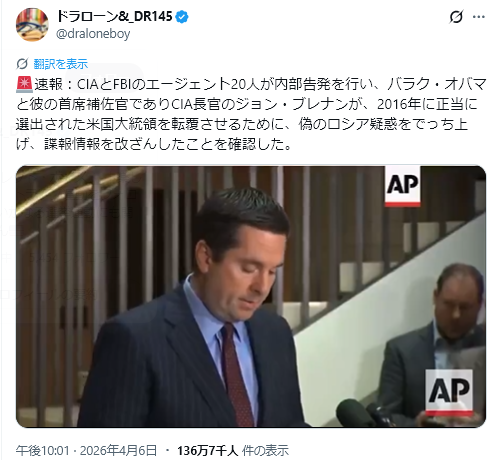Screen dimensions: 497x460
Task: Click the microphones at the video's bottom
Action: tap(363, 413)
